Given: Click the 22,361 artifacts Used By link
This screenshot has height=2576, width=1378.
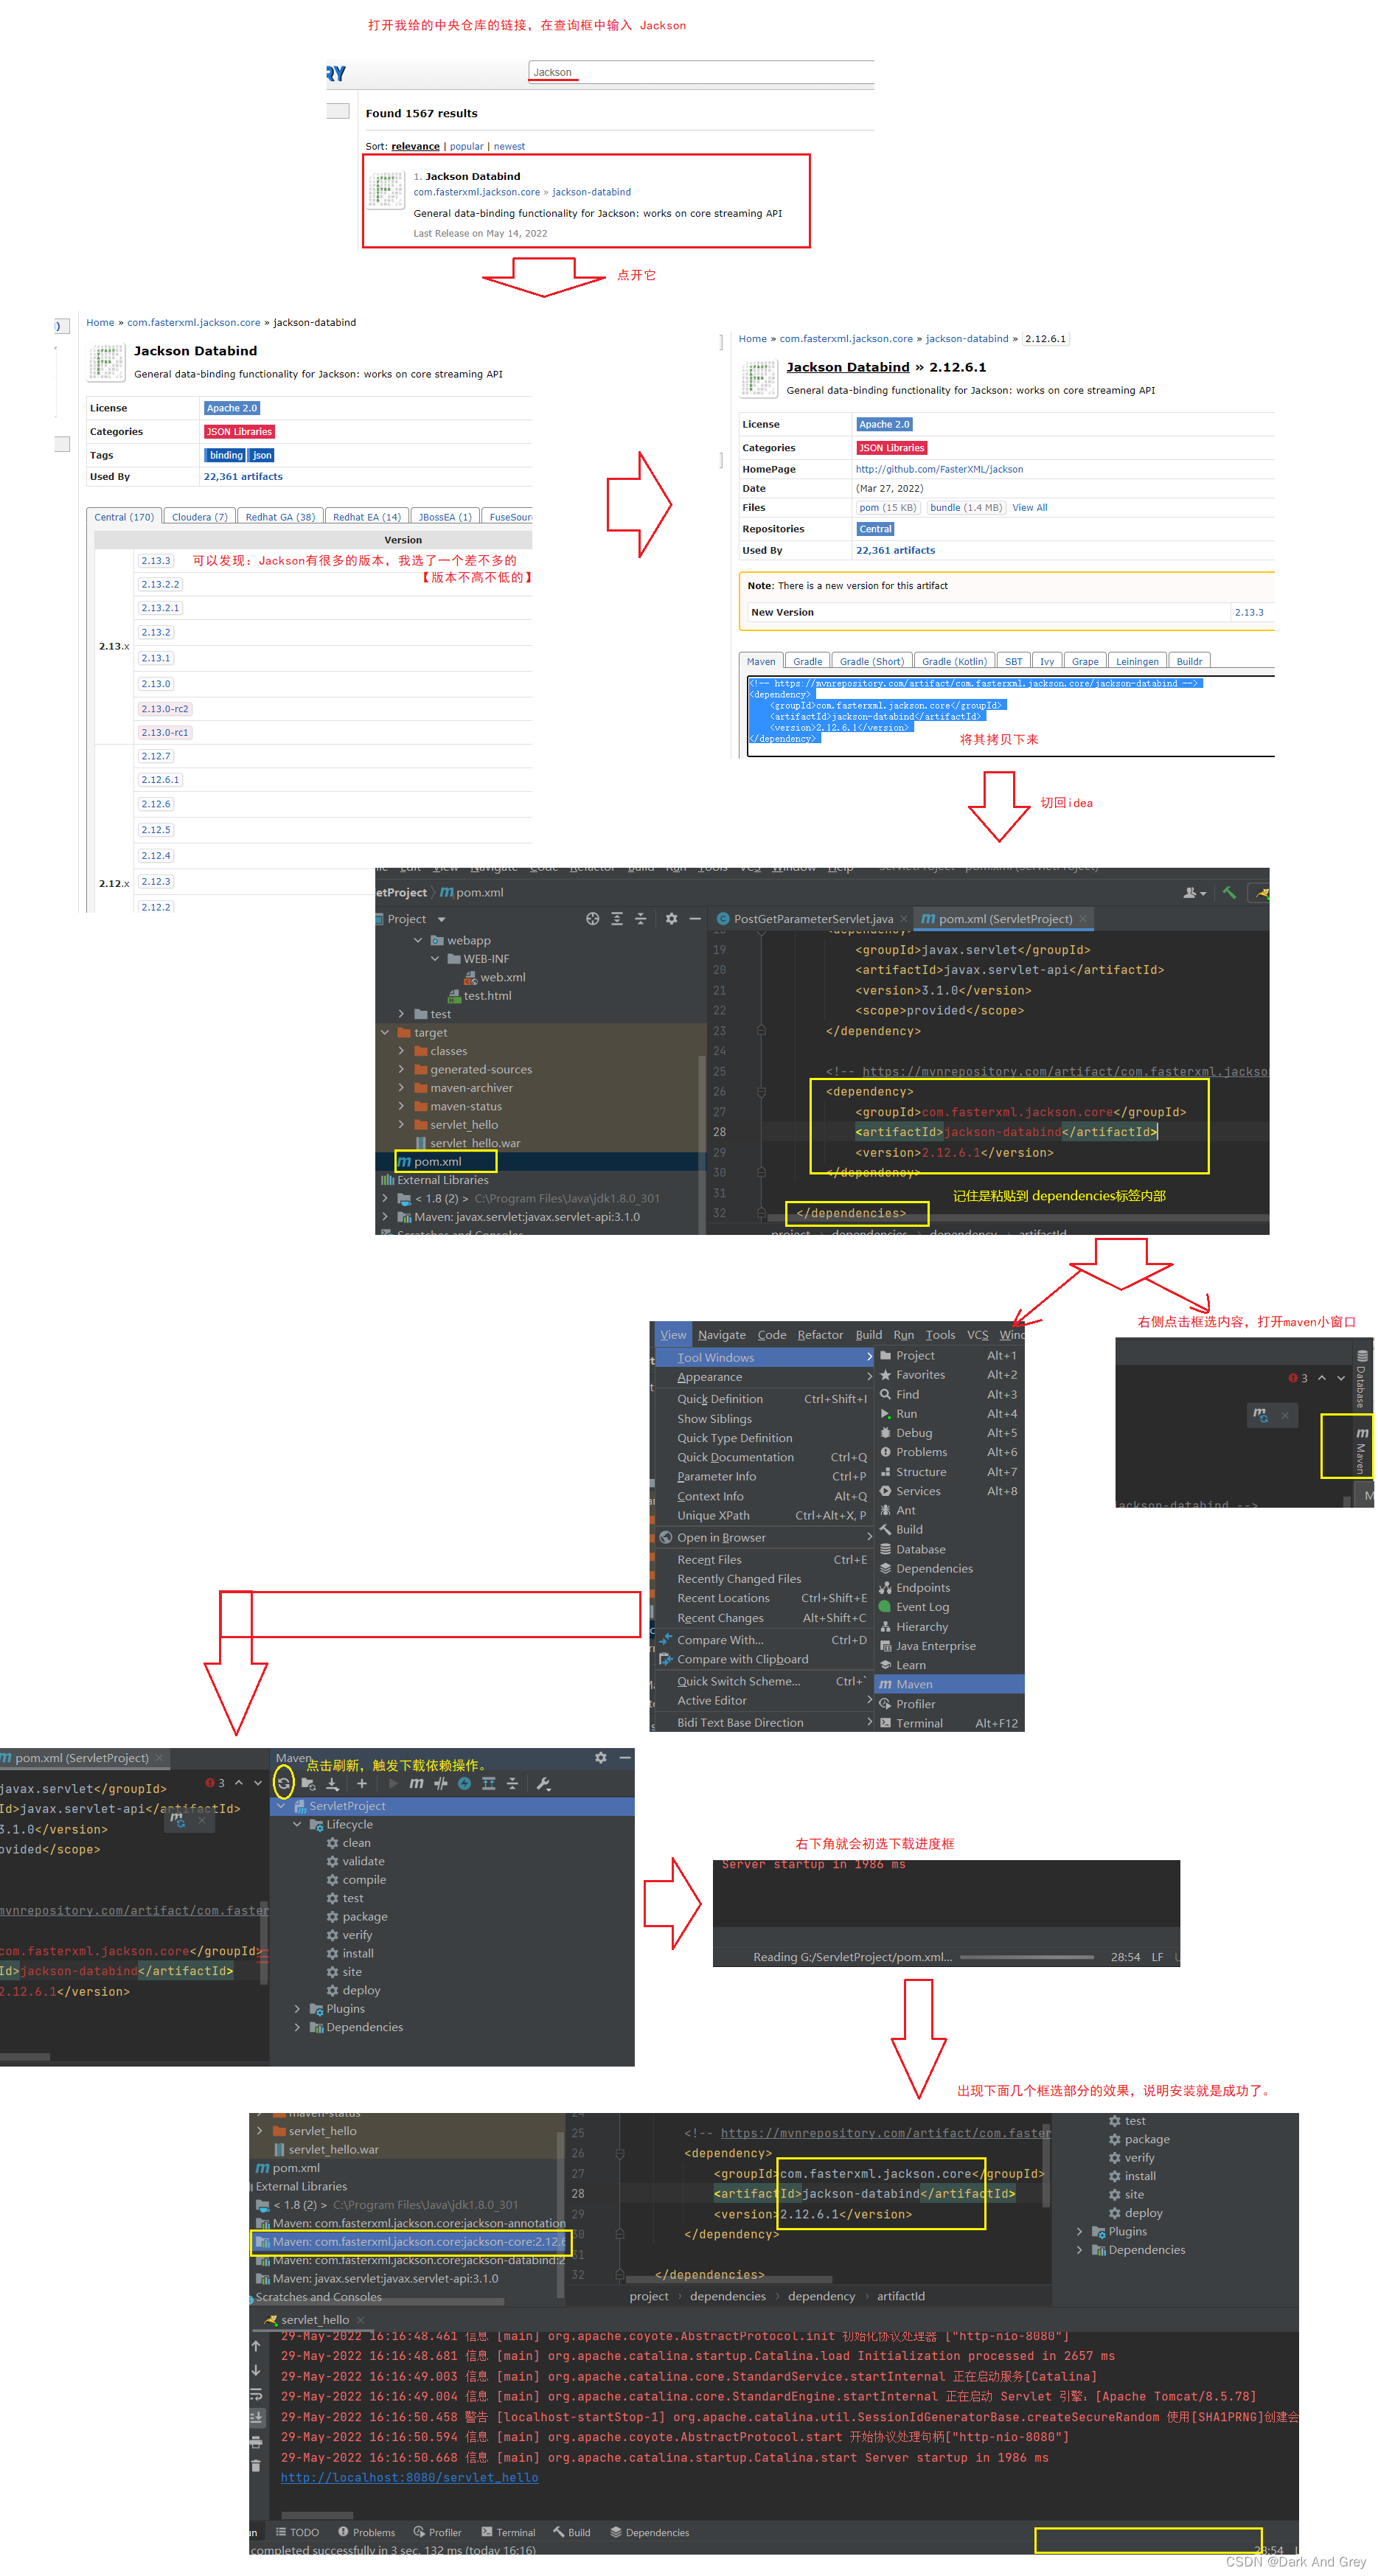Looking at the screenshot, I should point(895,550).
